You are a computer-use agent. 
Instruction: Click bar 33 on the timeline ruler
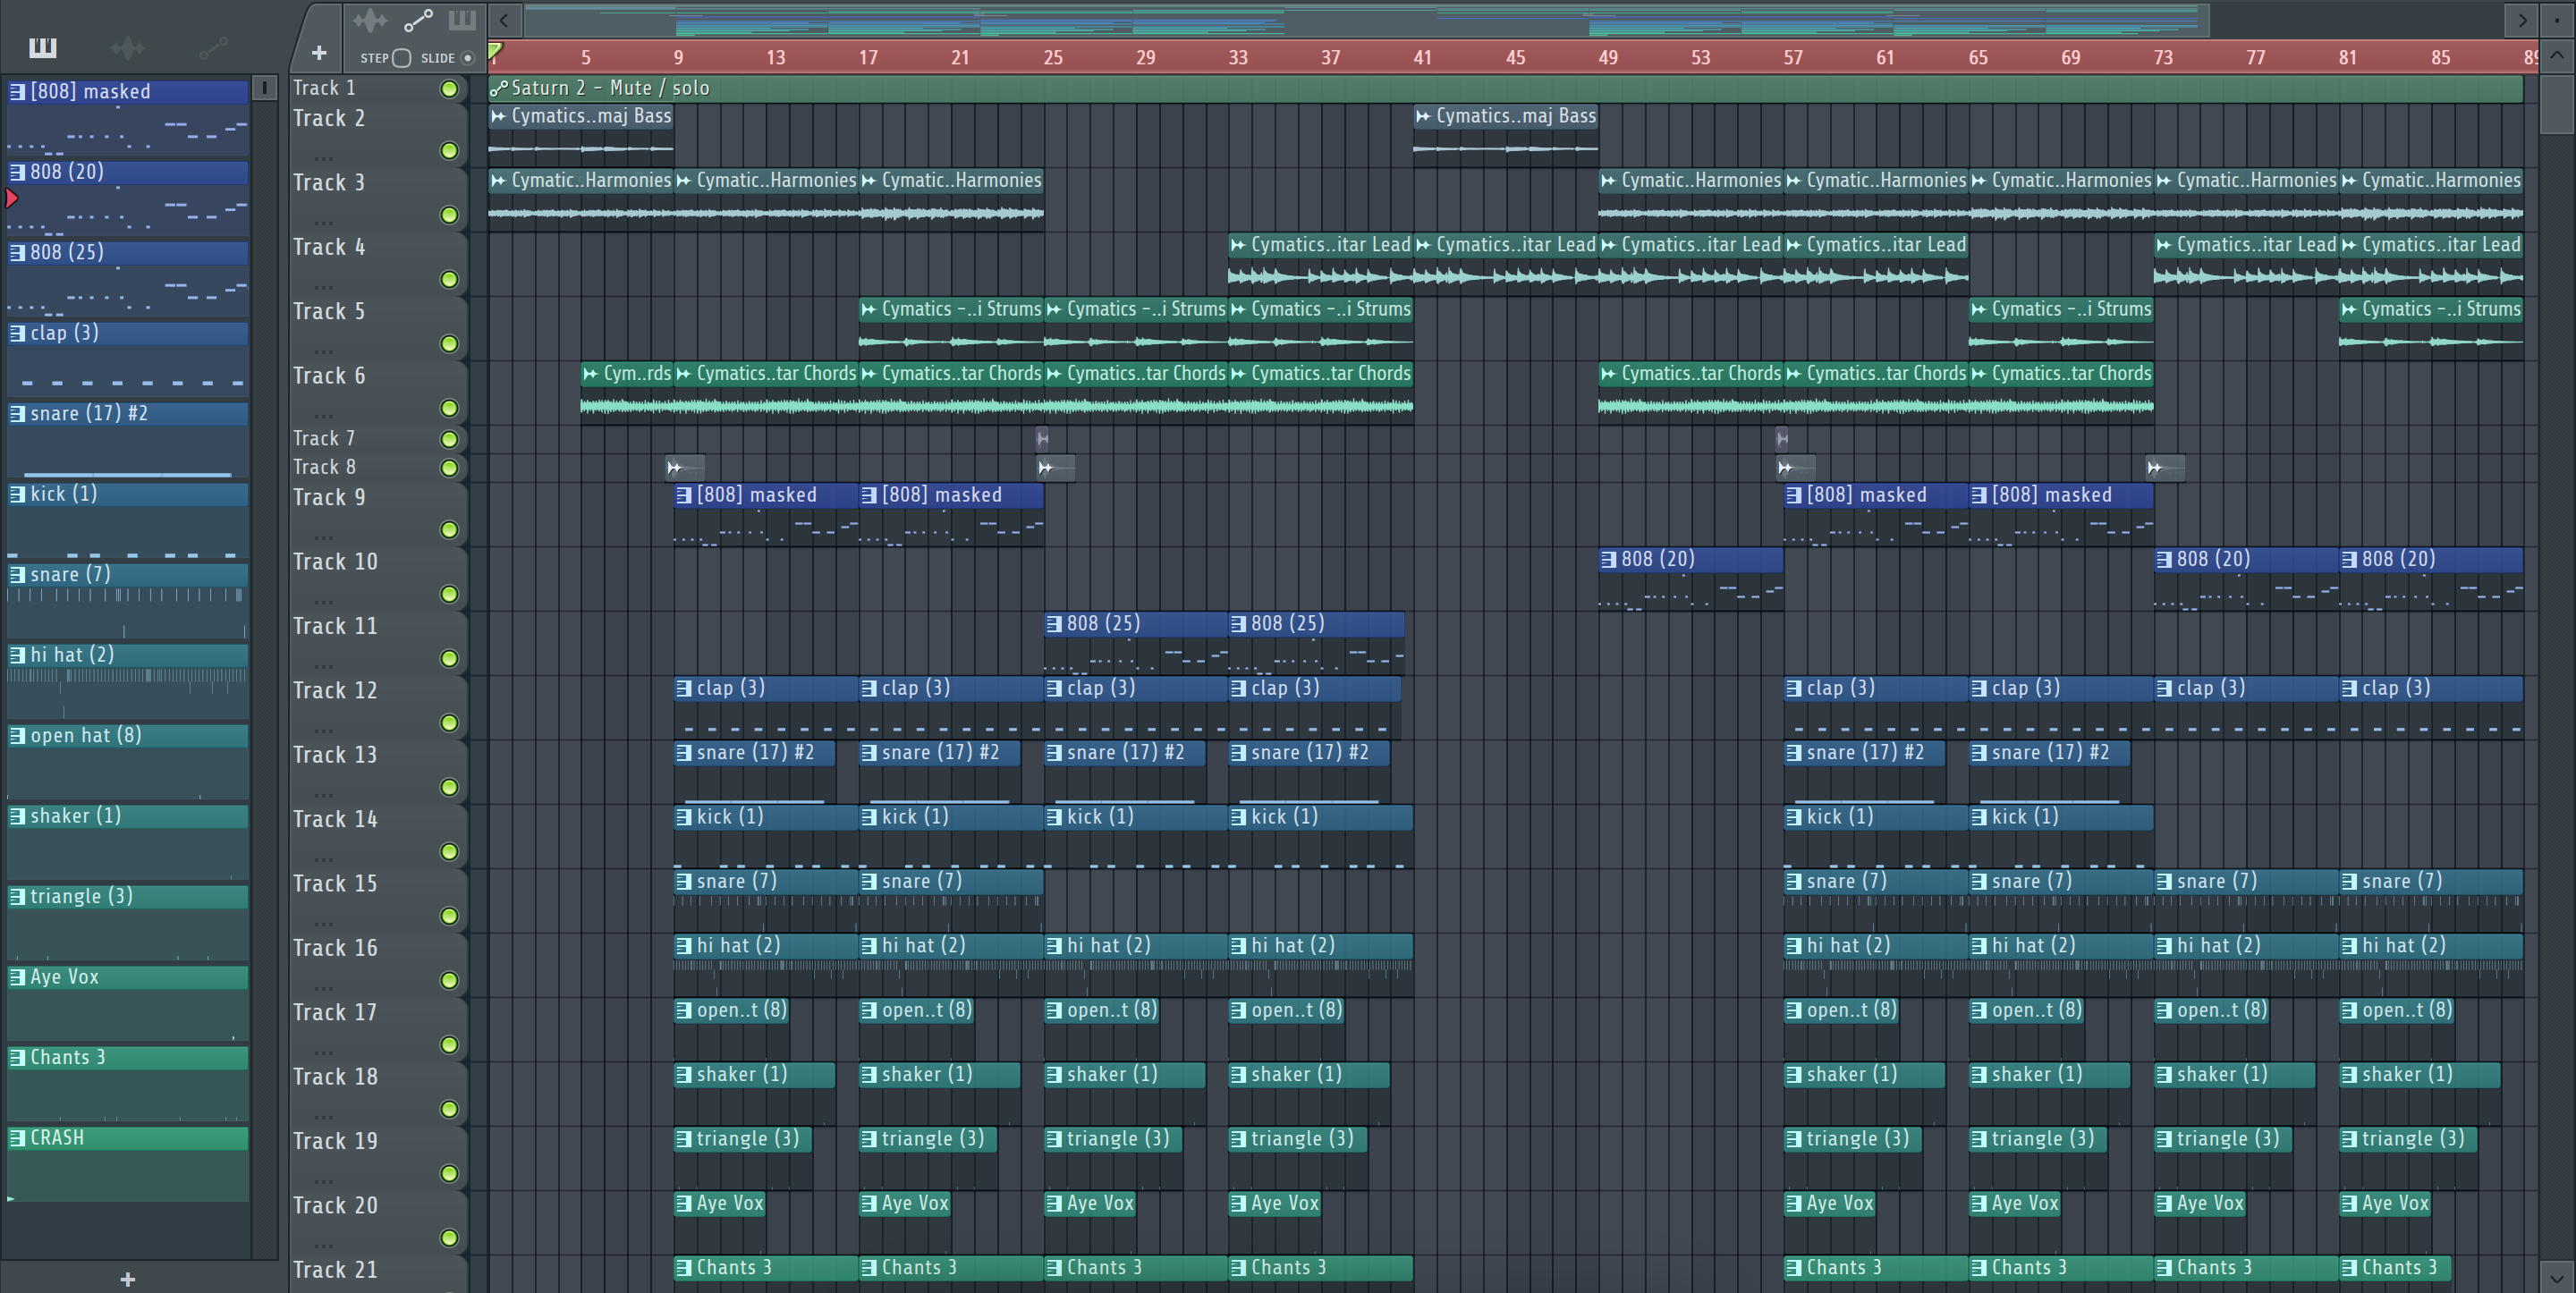point(1238,58)
